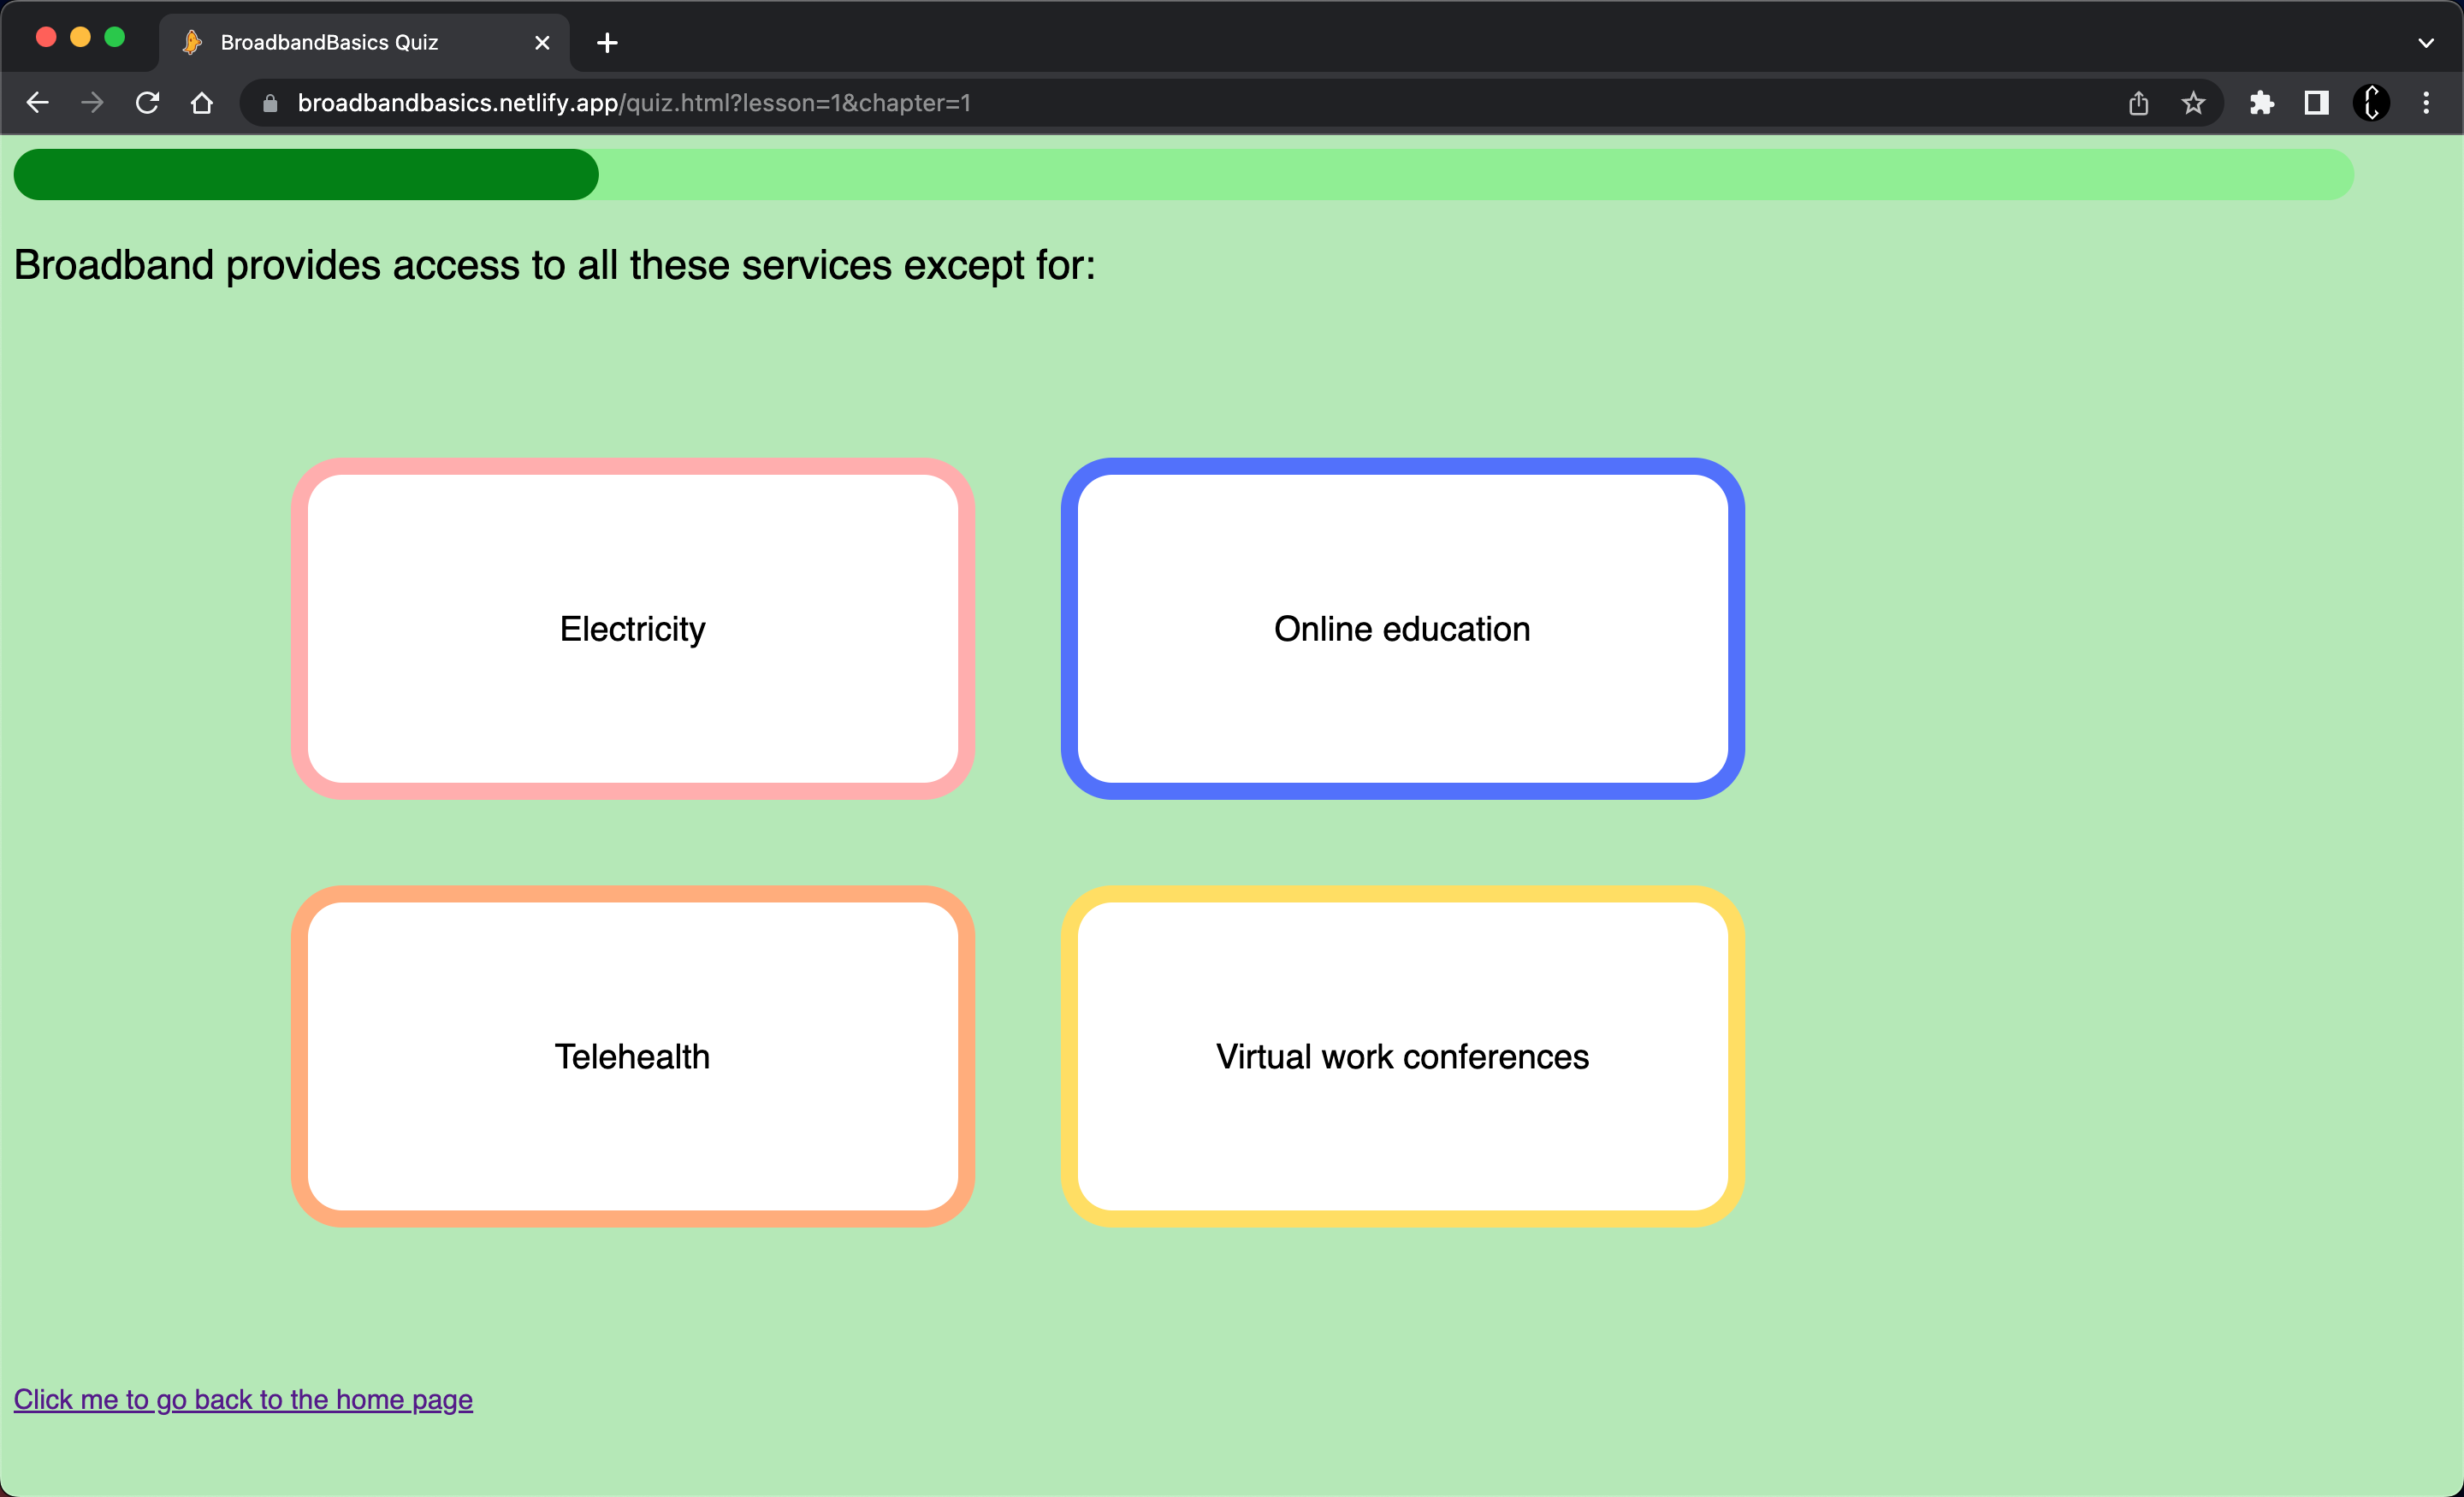Choose the Electricity answer
The image size is (2464, 1497).
[632, 629]
